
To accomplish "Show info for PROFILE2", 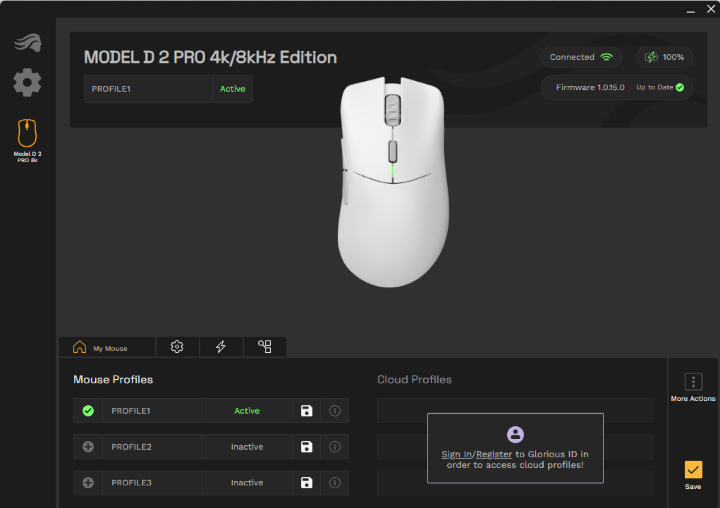I will [x=335, y=446].
